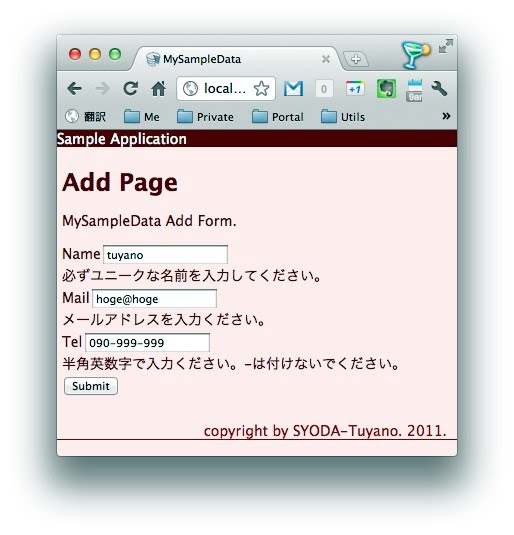Screen dimensions: 514x535
Task: Select the MySampleData tab
Action: [x=235, y=59]
